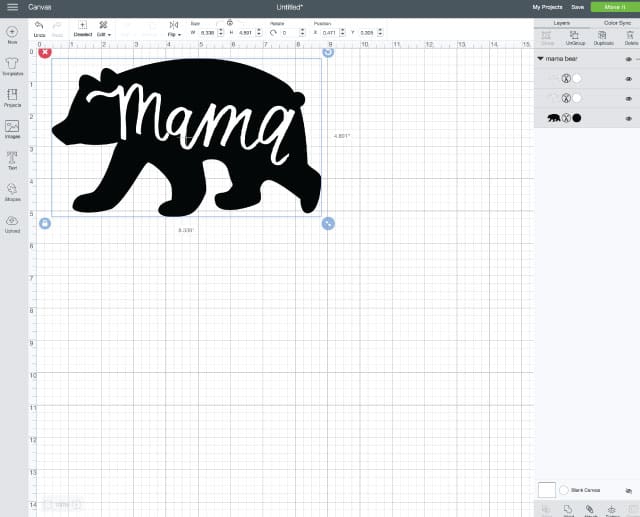Click the size aspect-ratio lock icon
The image size is (640, 517).
(230, 22)
